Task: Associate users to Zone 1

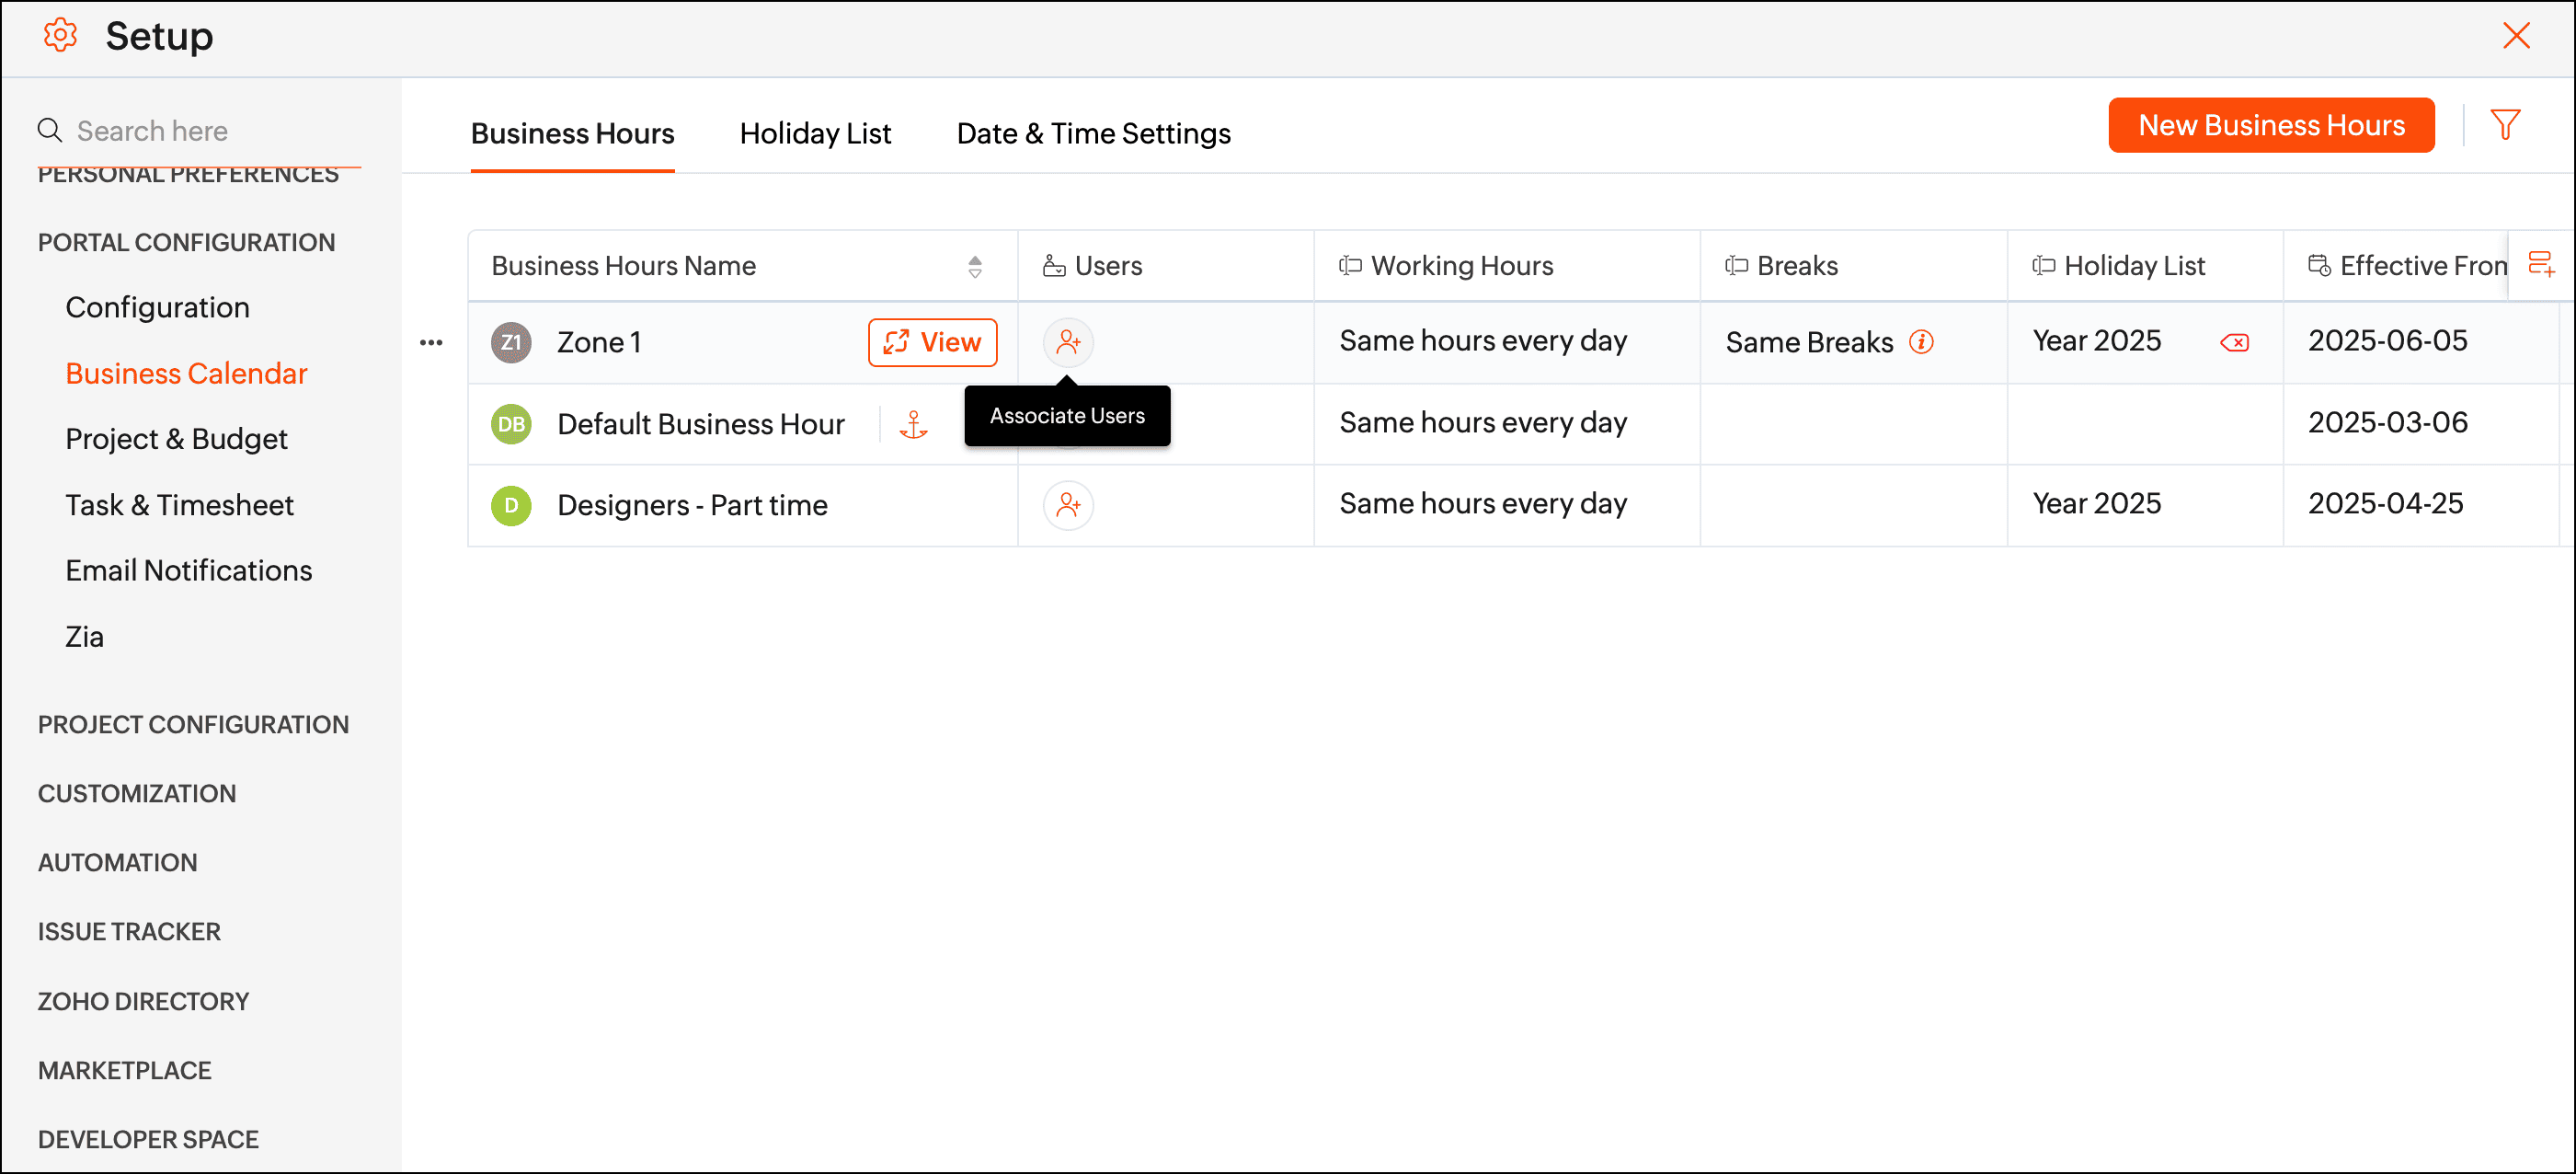Action: coord(1068,342)
